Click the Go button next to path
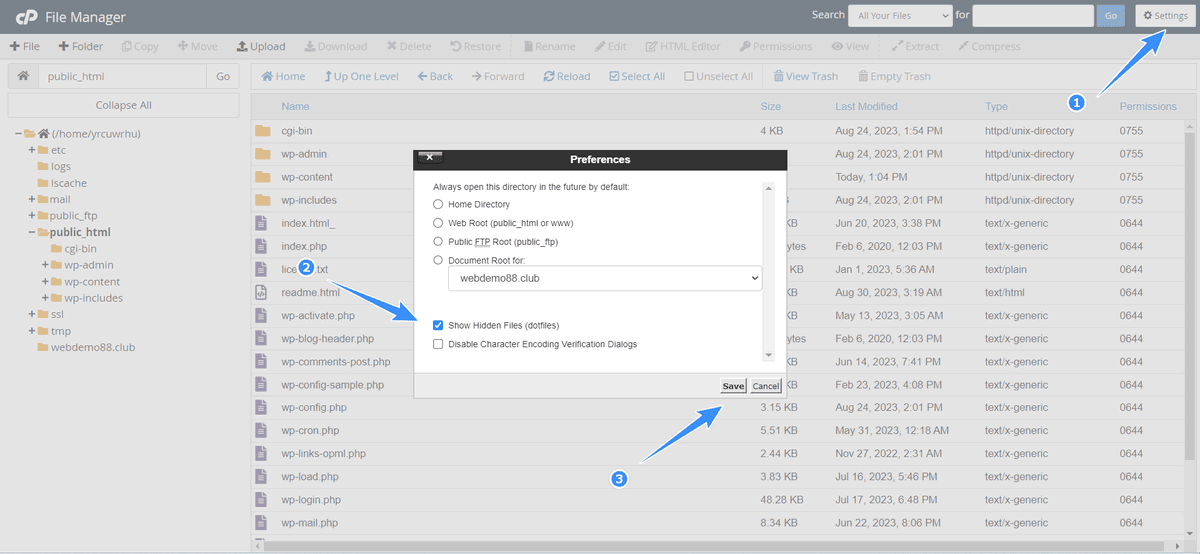Viewport: 1200px width, 554px height. [x=223, y=76]
